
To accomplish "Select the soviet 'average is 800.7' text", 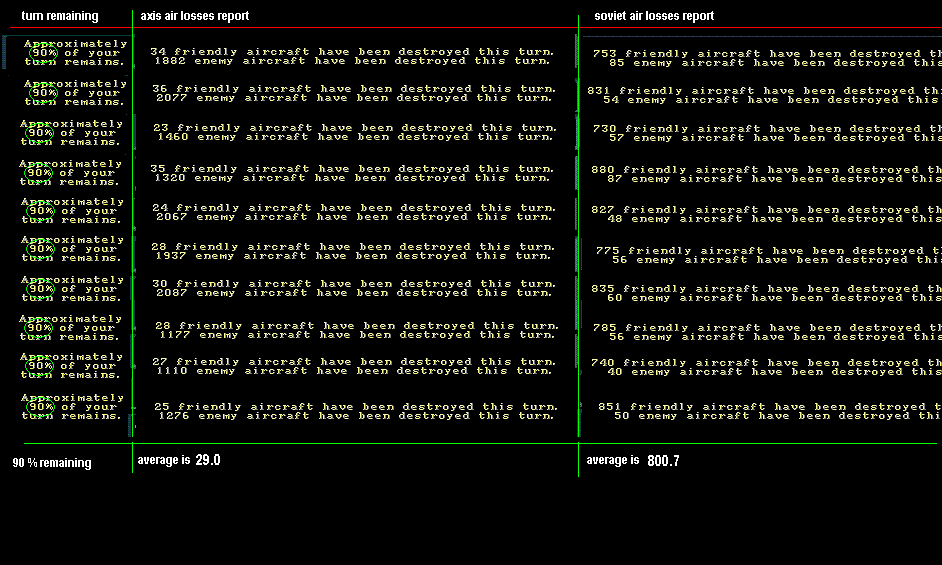I will (x=633, y=461).
